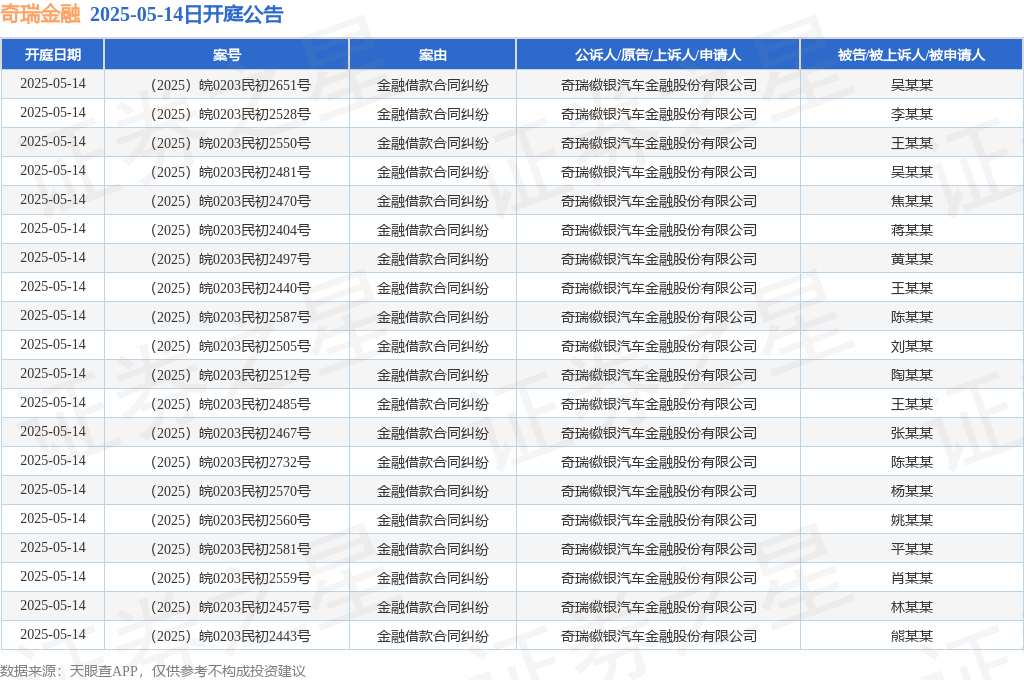Select the 公诉人/原告/上诉人/申请人 column header

point(658,55)
